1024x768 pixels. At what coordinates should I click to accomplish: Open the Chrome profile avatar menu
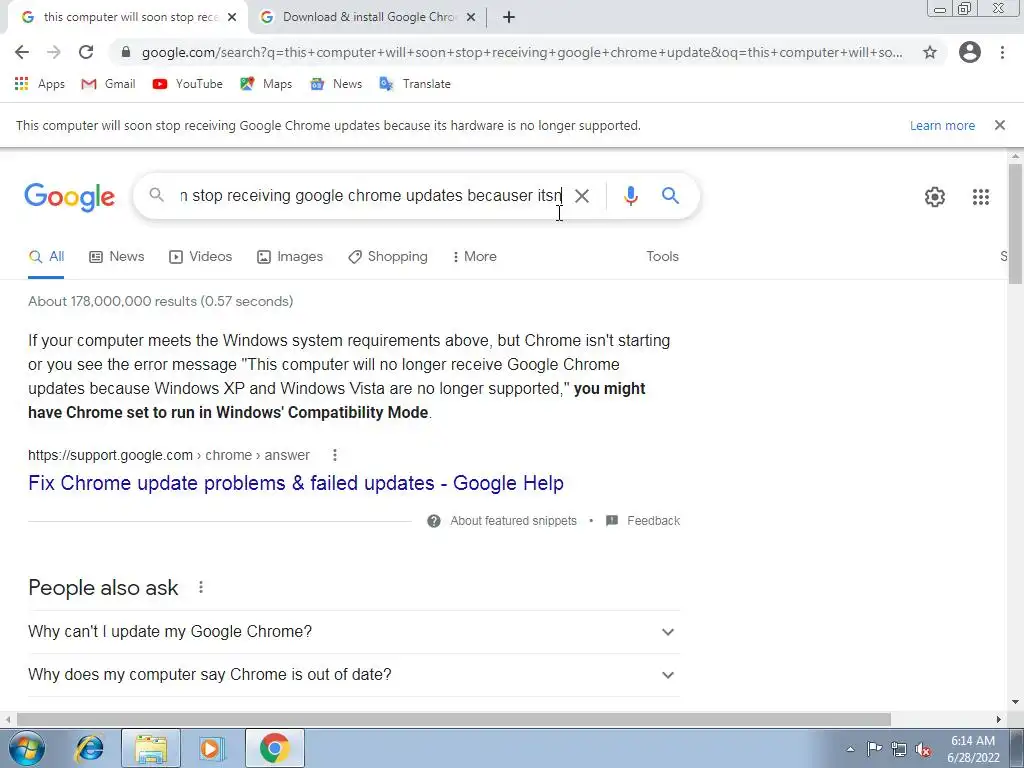(970, 52)
